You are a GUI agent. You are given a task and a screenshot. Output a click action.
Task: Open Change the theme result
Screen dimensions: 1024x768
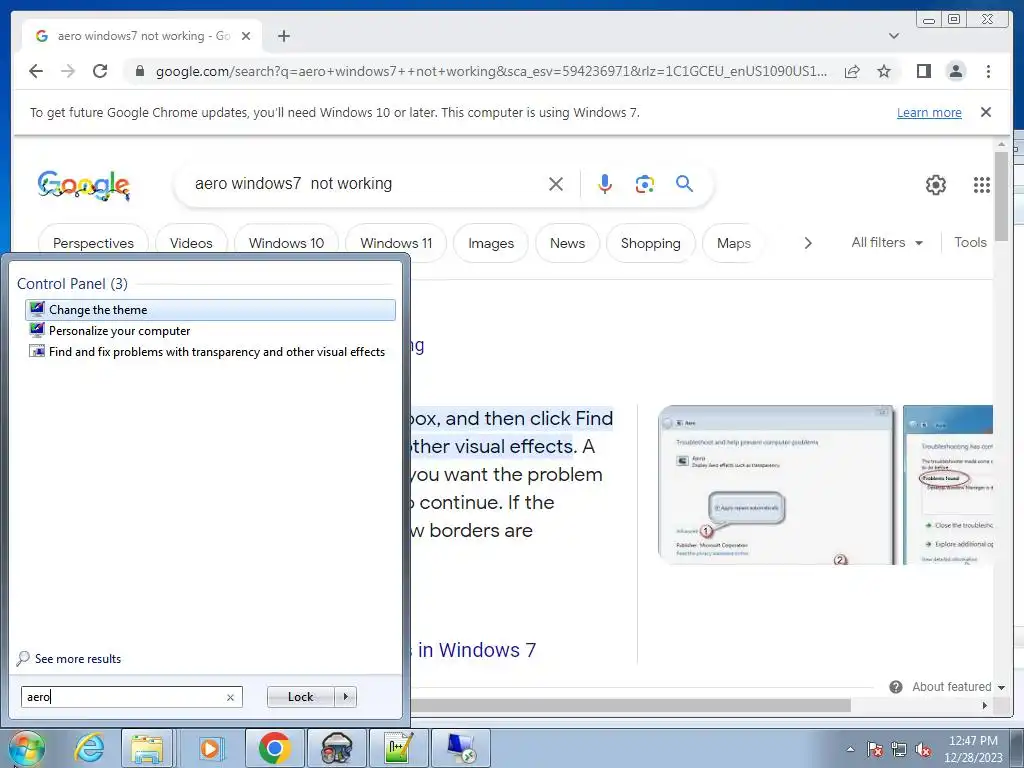[210, 310]
